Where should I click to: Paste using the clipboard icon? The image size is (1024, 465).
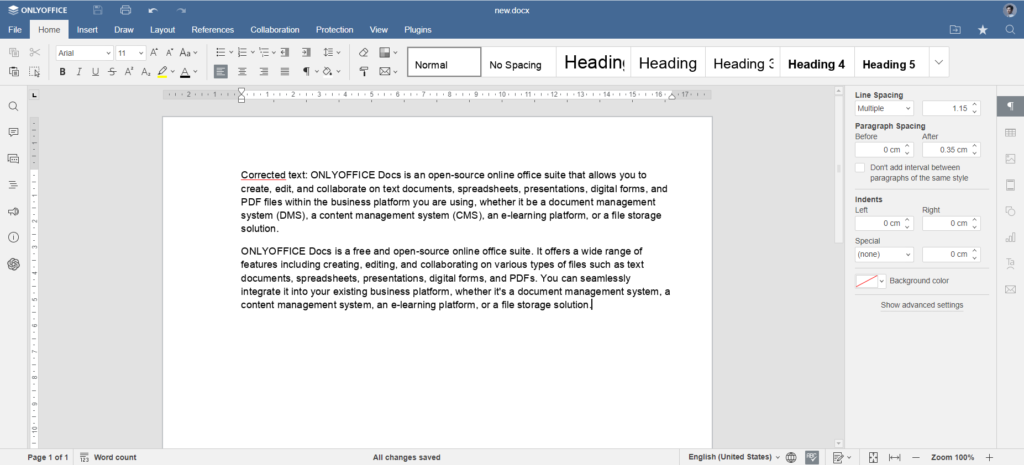pos(14,71)
